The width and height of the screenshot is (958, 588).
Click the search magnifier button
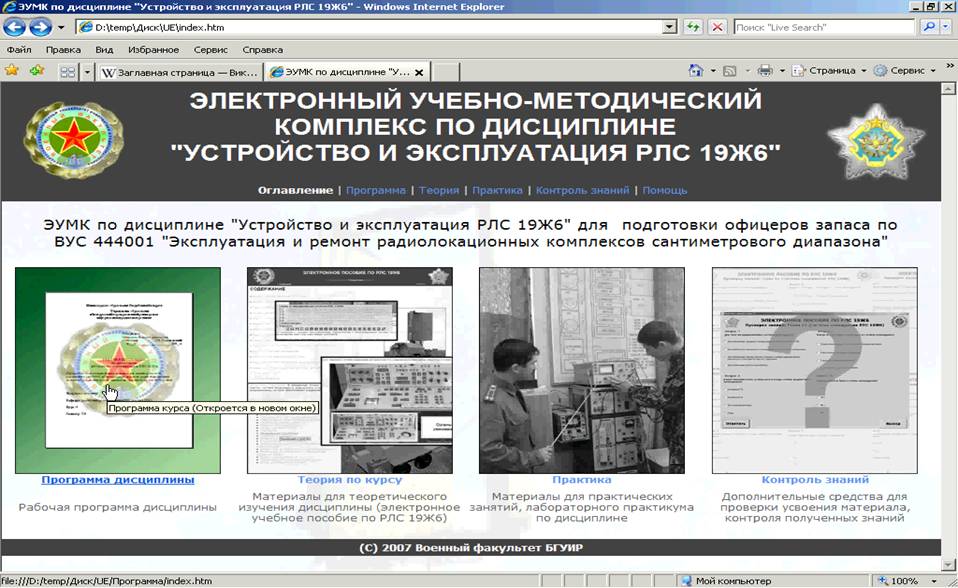[929, 27]
